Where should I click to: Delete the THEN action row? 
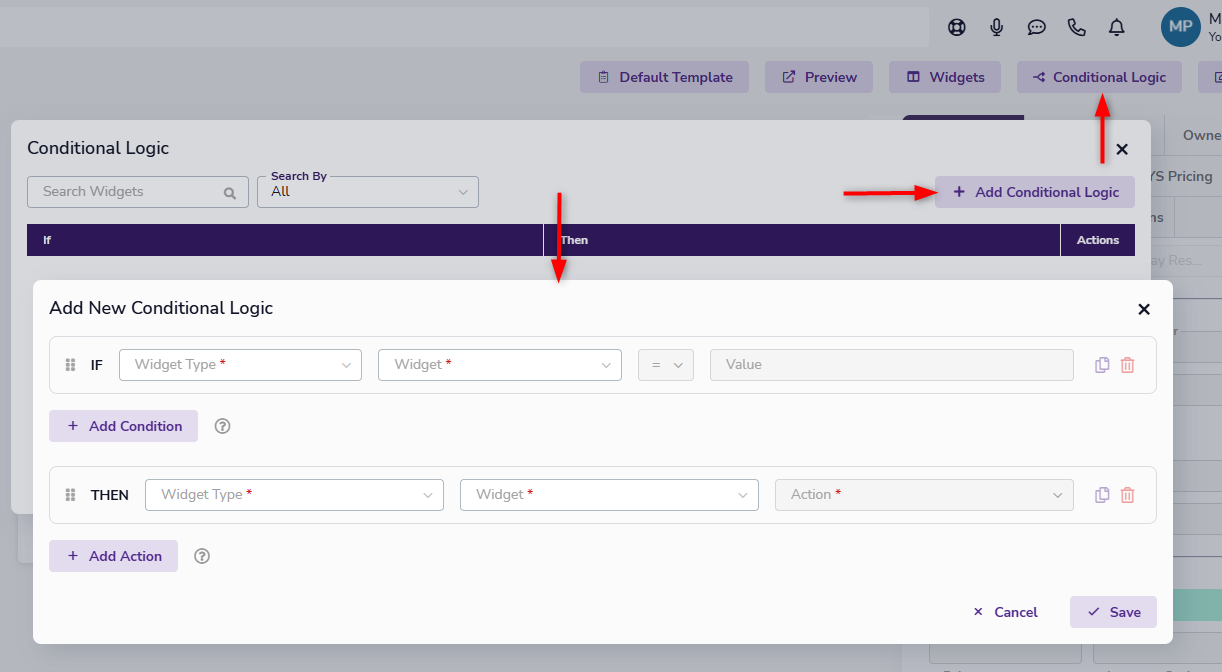click(1128, 495)
